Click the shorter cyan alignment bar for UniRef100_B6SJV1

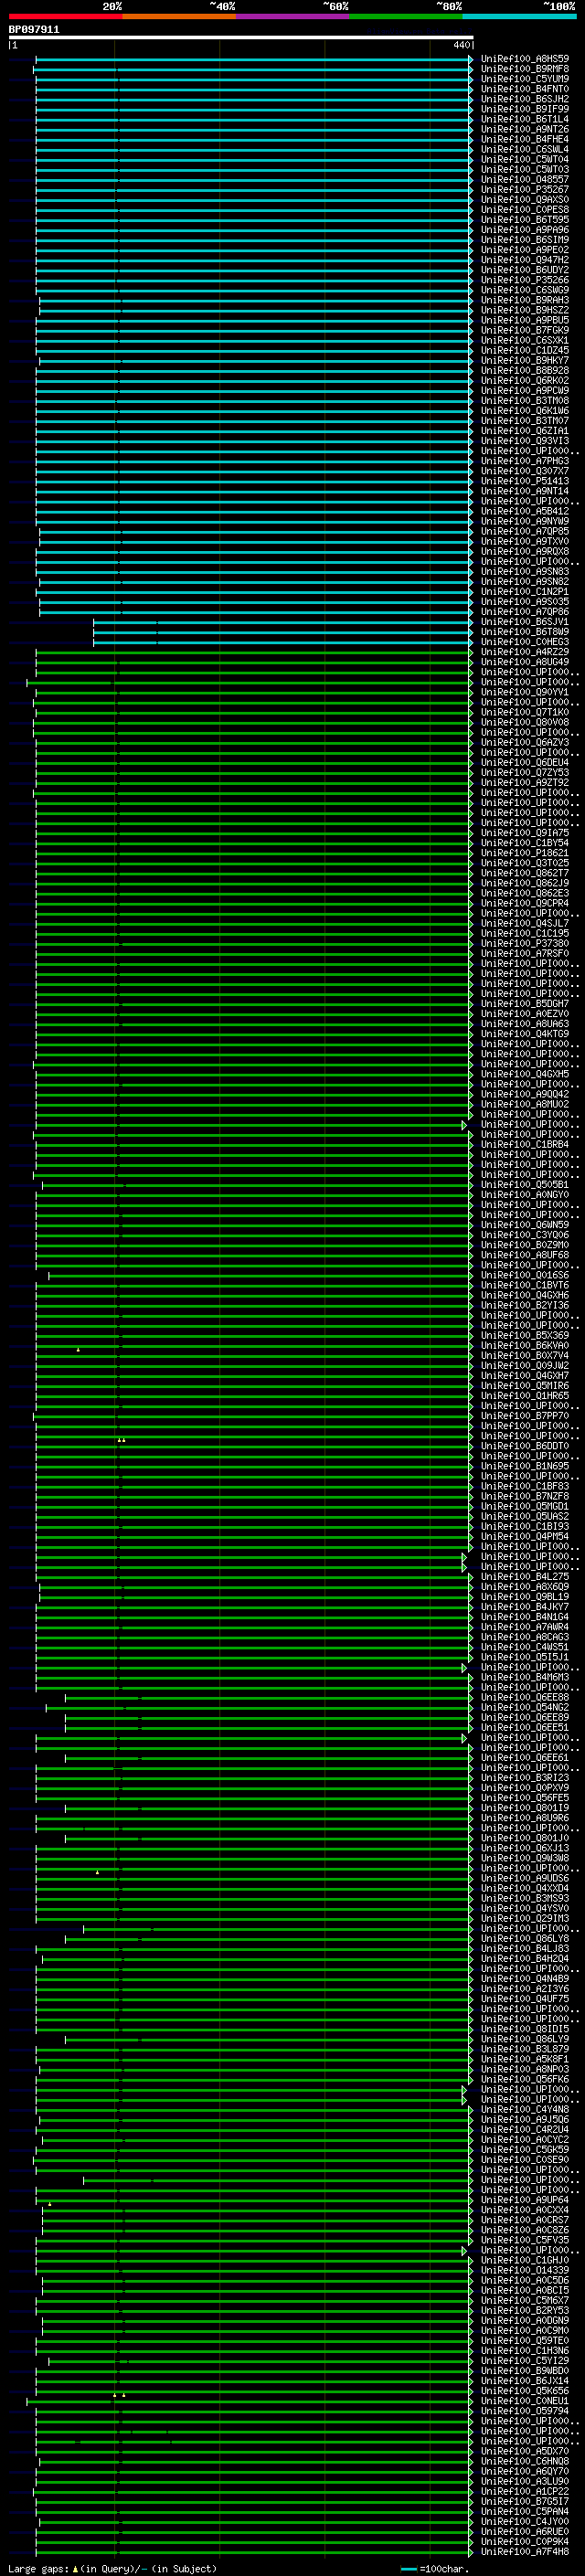pos(283,622)
